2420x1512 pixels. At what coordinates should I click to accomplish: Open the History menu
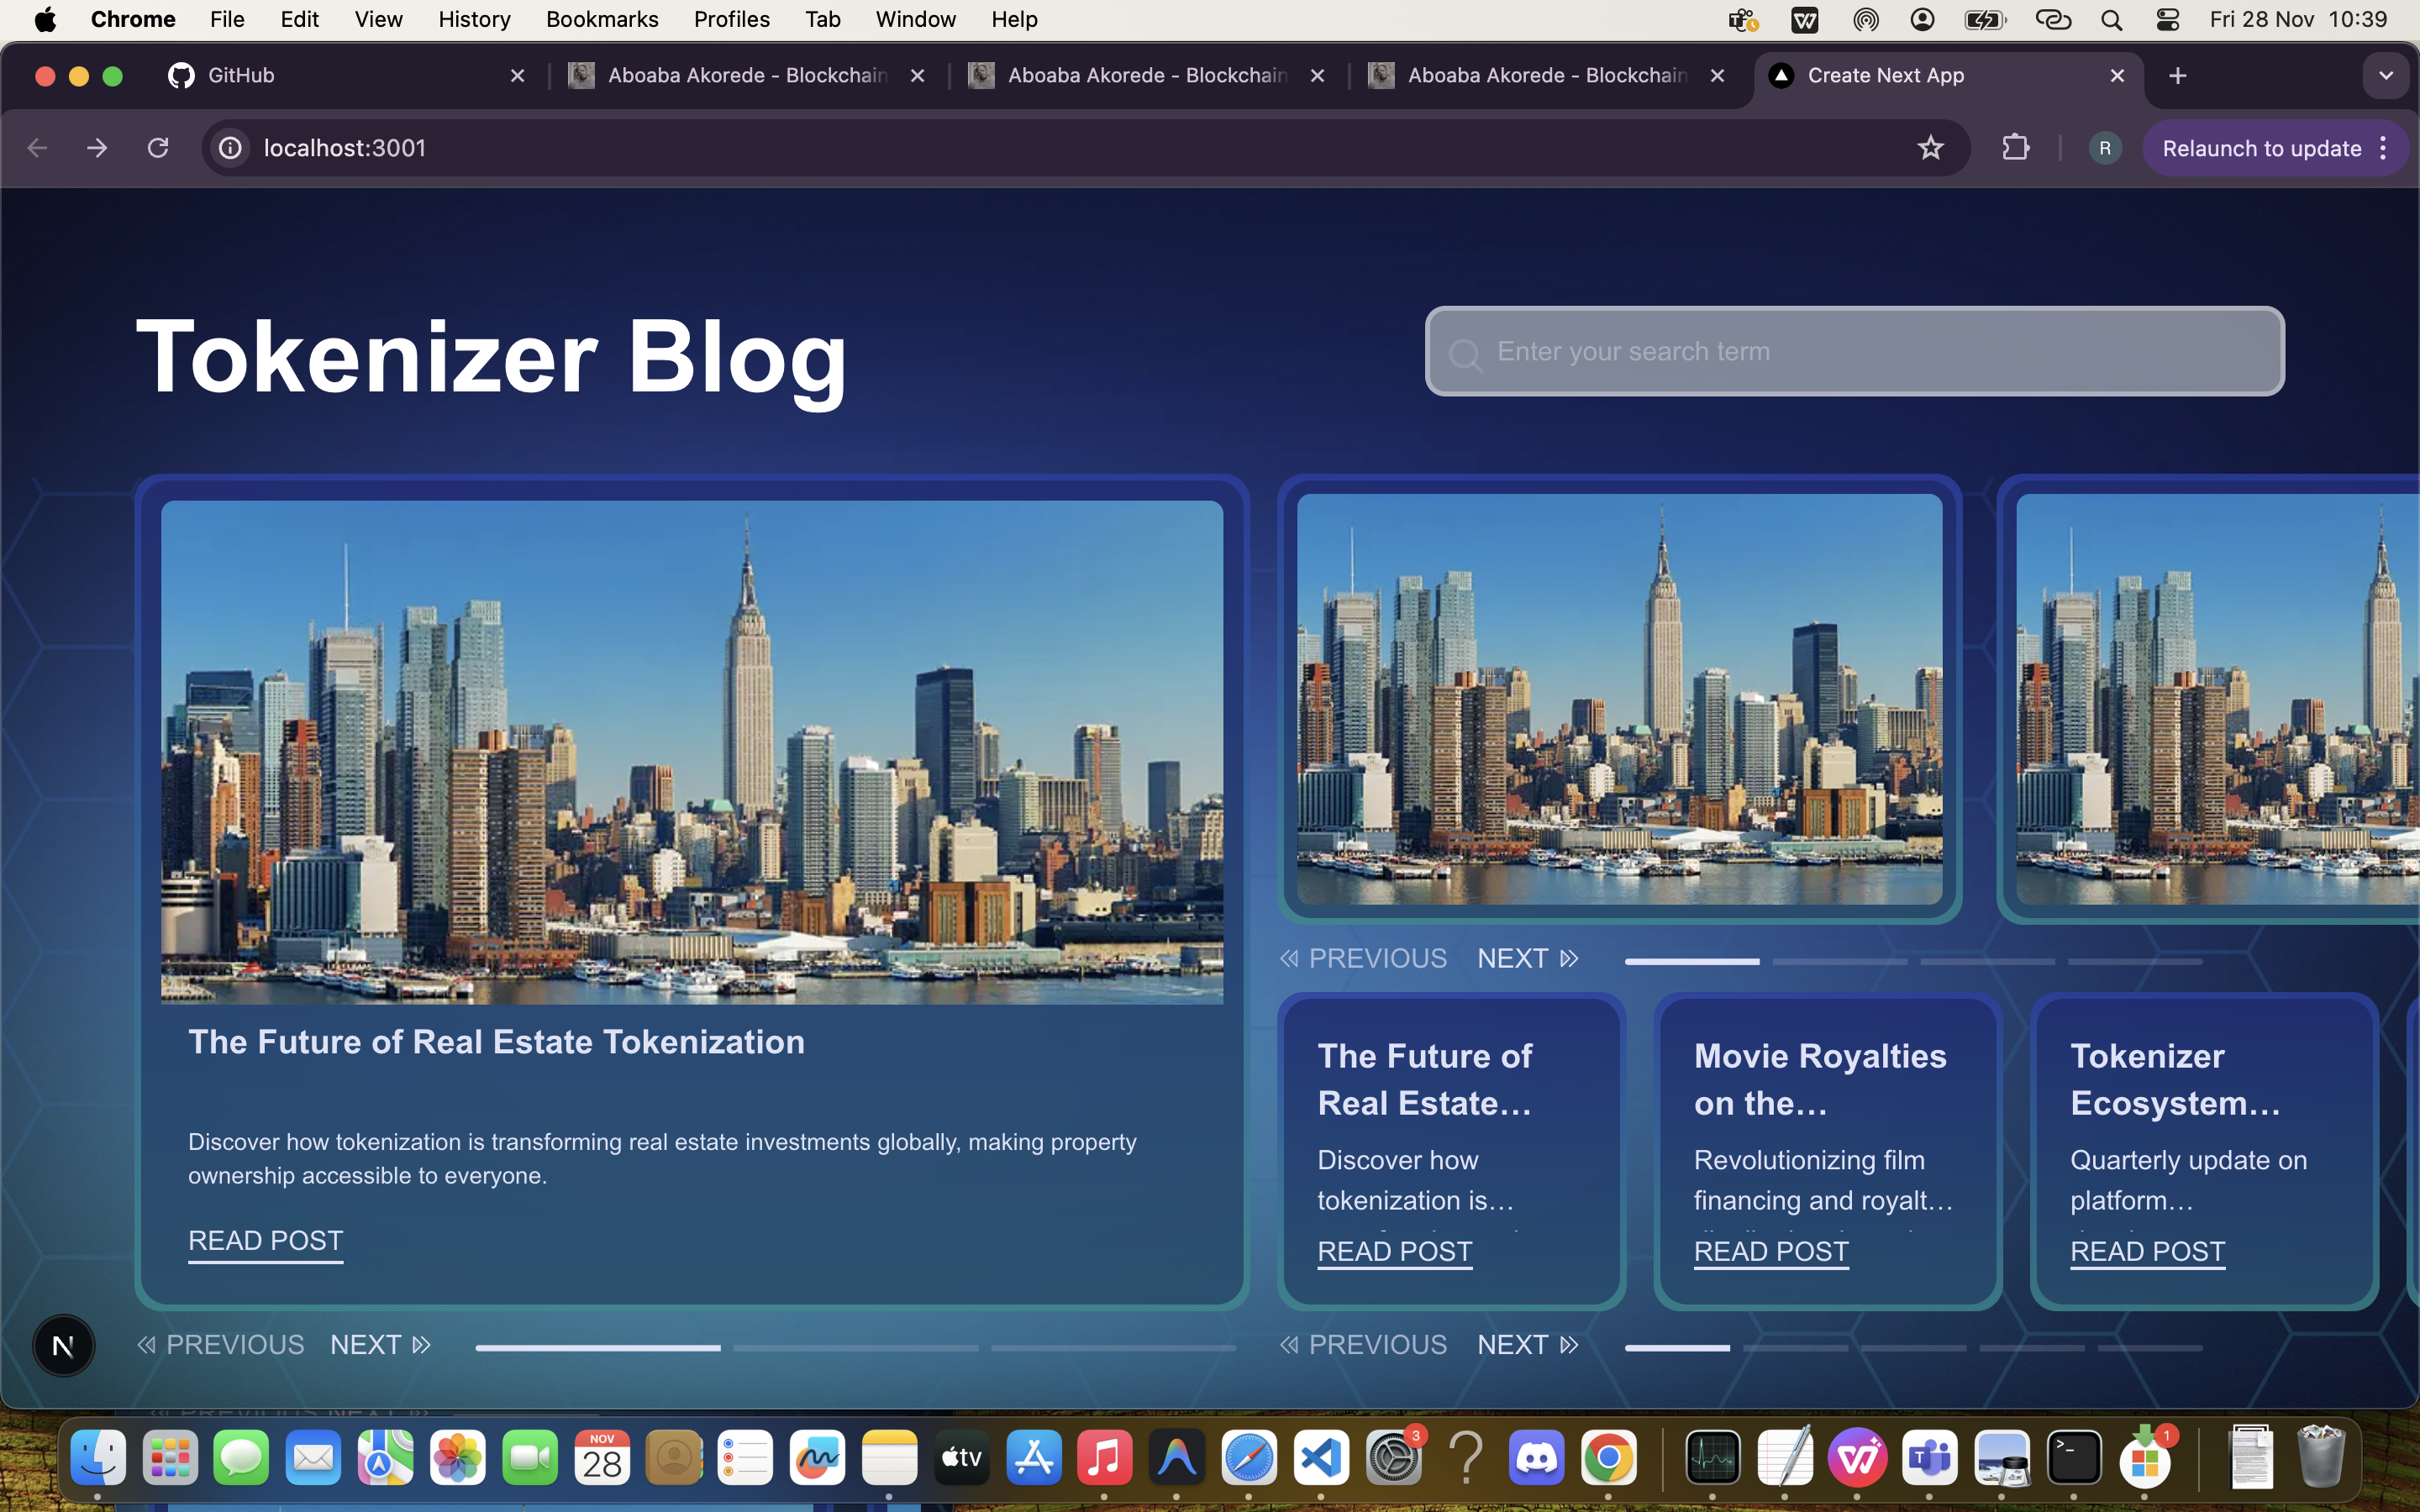click(474, 19)
